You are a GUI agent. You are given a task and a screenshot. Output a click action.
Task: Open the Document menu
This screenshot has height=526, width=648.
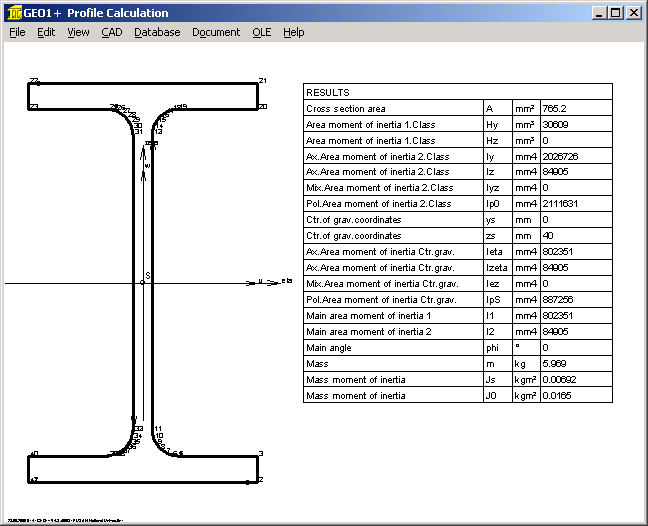[x=216, y=32]
